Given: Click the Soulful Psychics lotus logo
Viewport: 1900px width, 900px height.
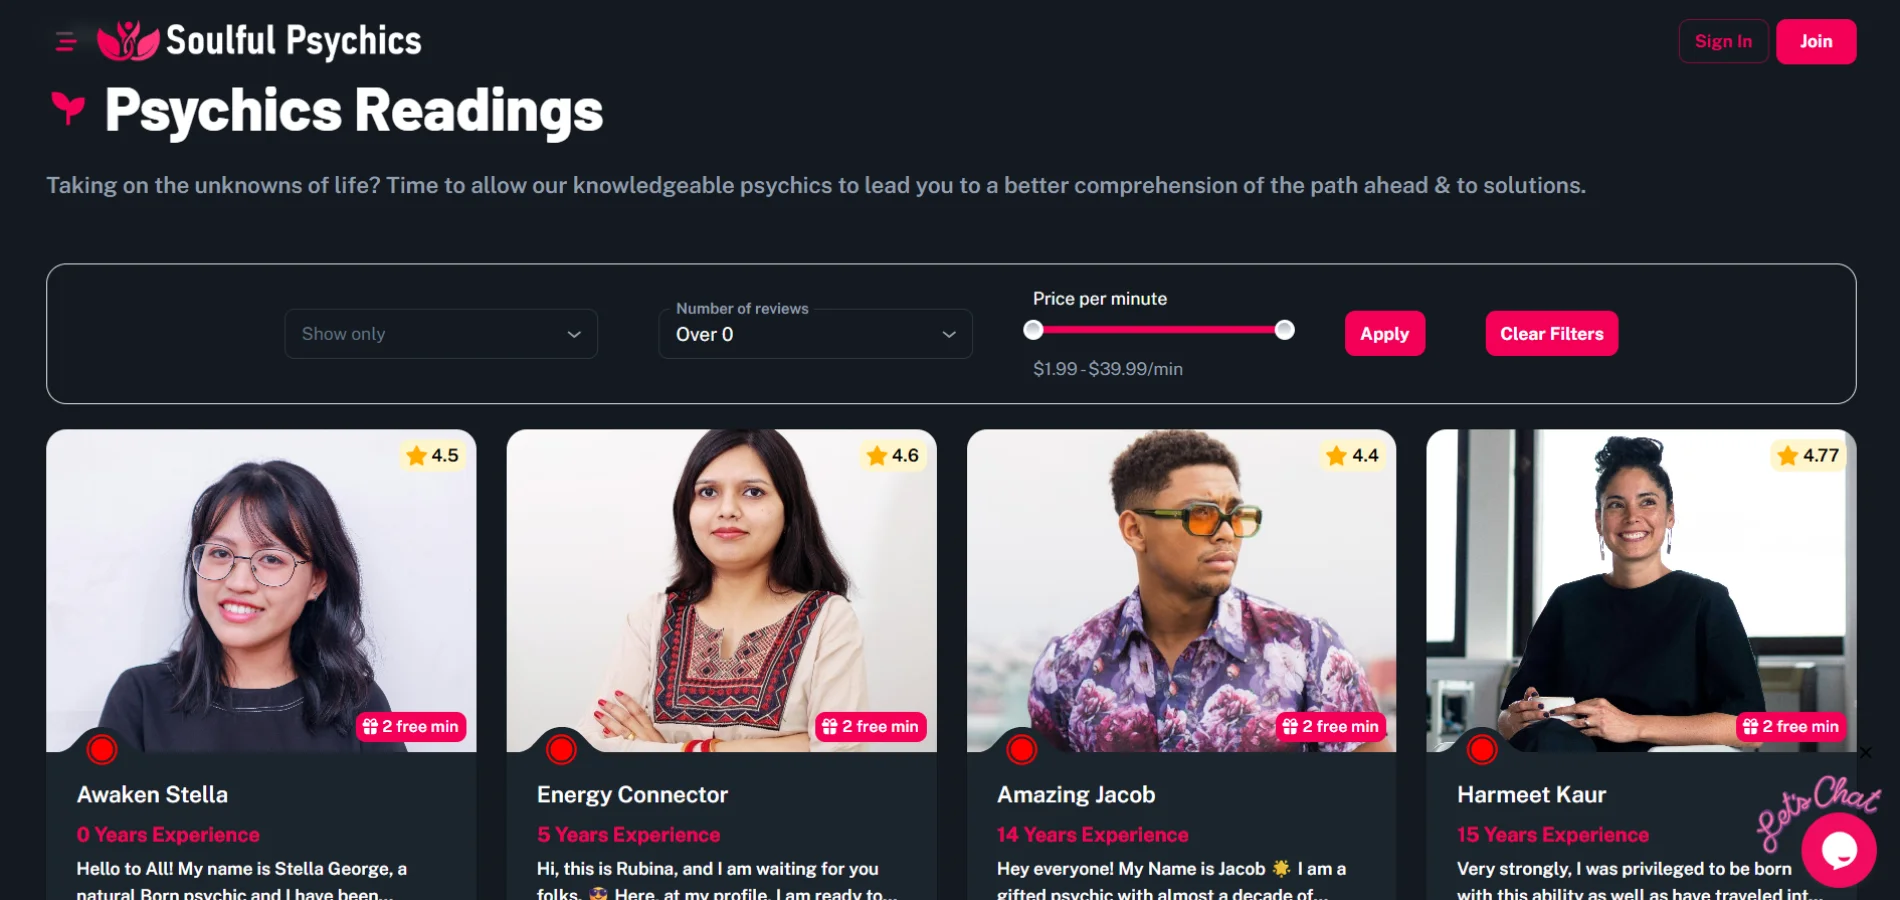Looking at the screenshot, I should click(x=128, y=42).
